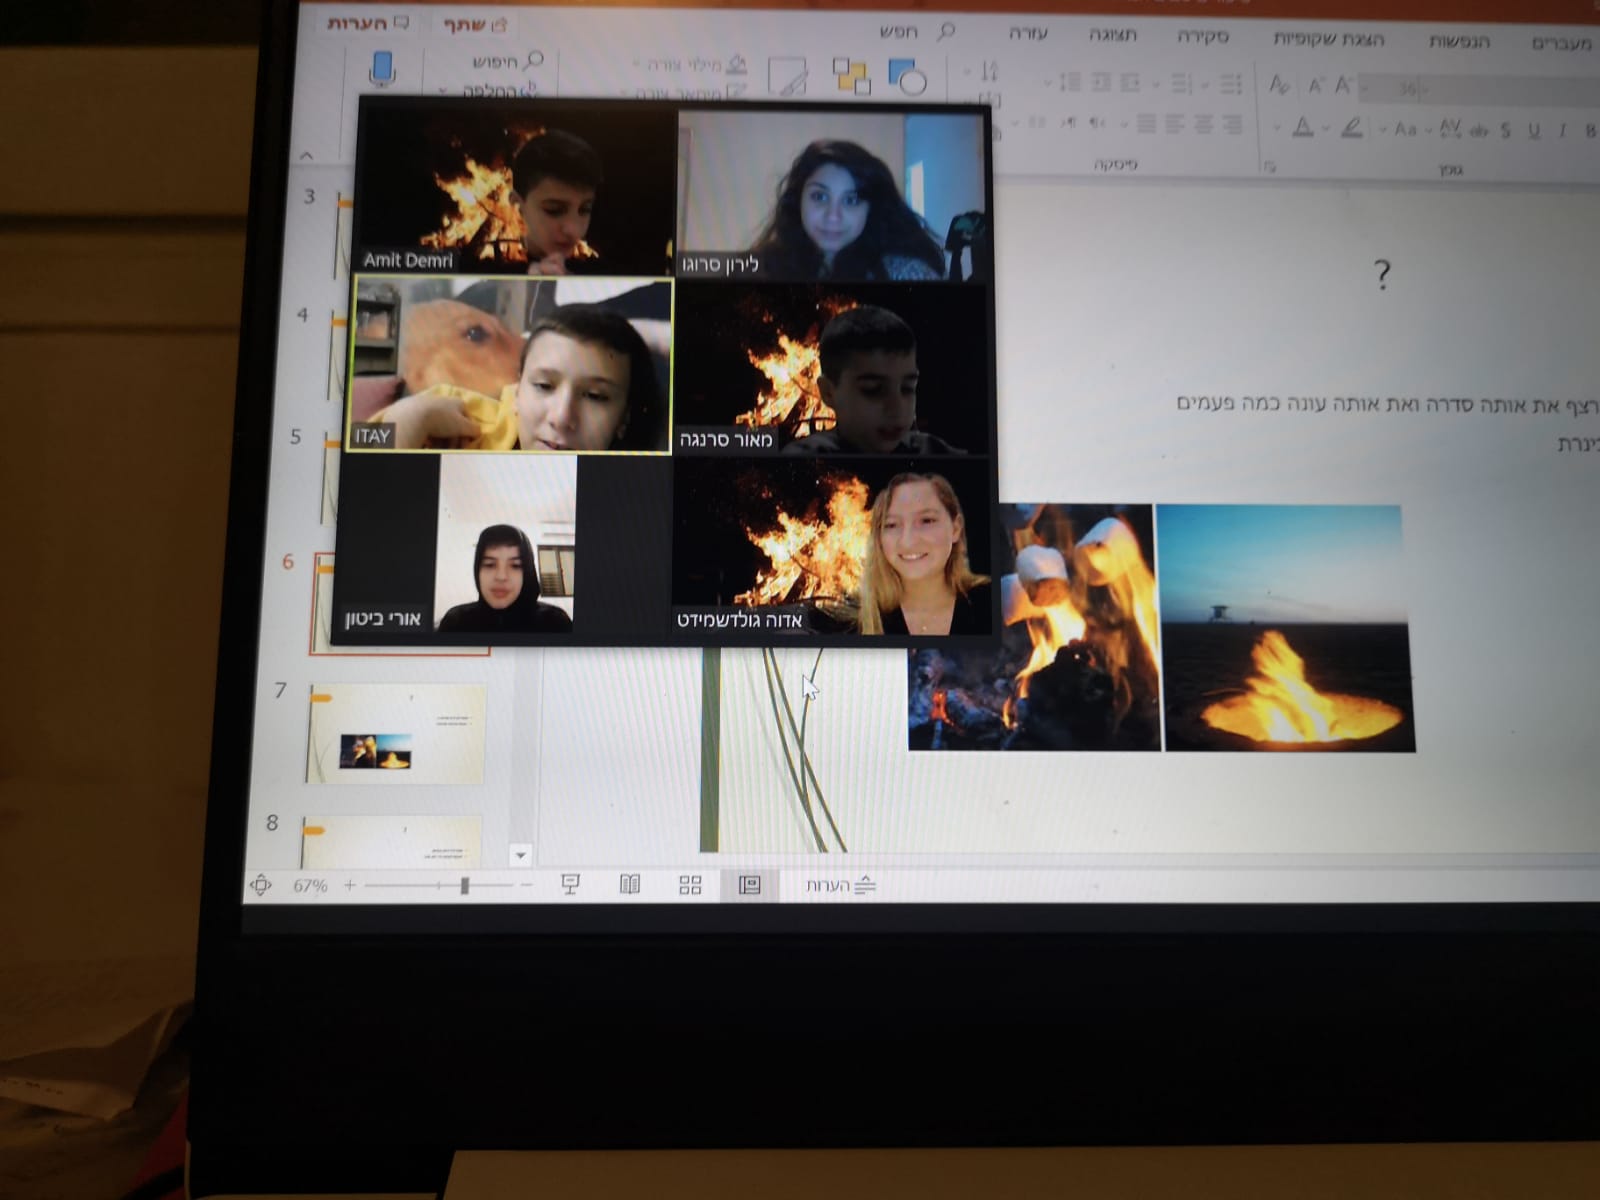This screenshot has height=1200, width=1600.
Task: Click the Right-to-Left text direction icon
Action: (x=1097, y=123)
